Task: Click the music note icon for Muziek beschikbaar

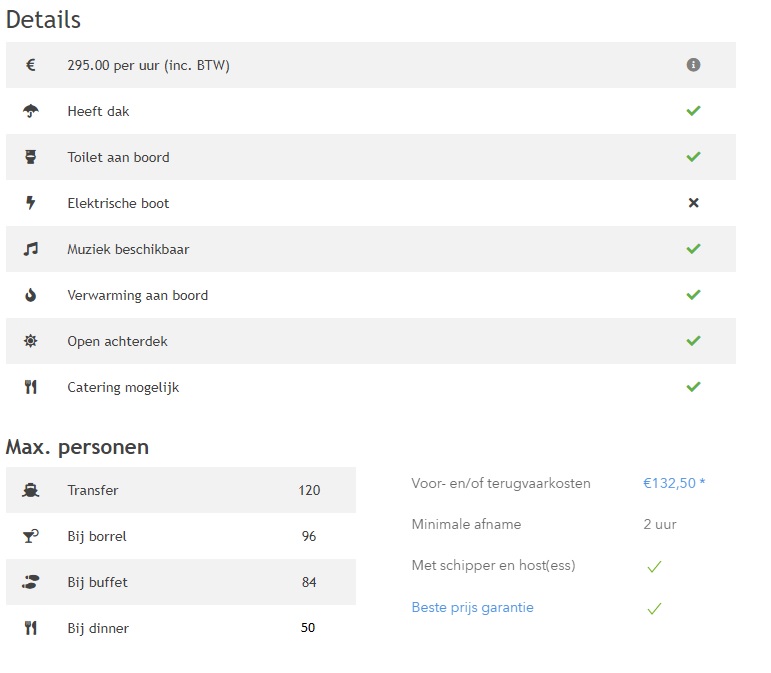Action: (x=30, y=249)
